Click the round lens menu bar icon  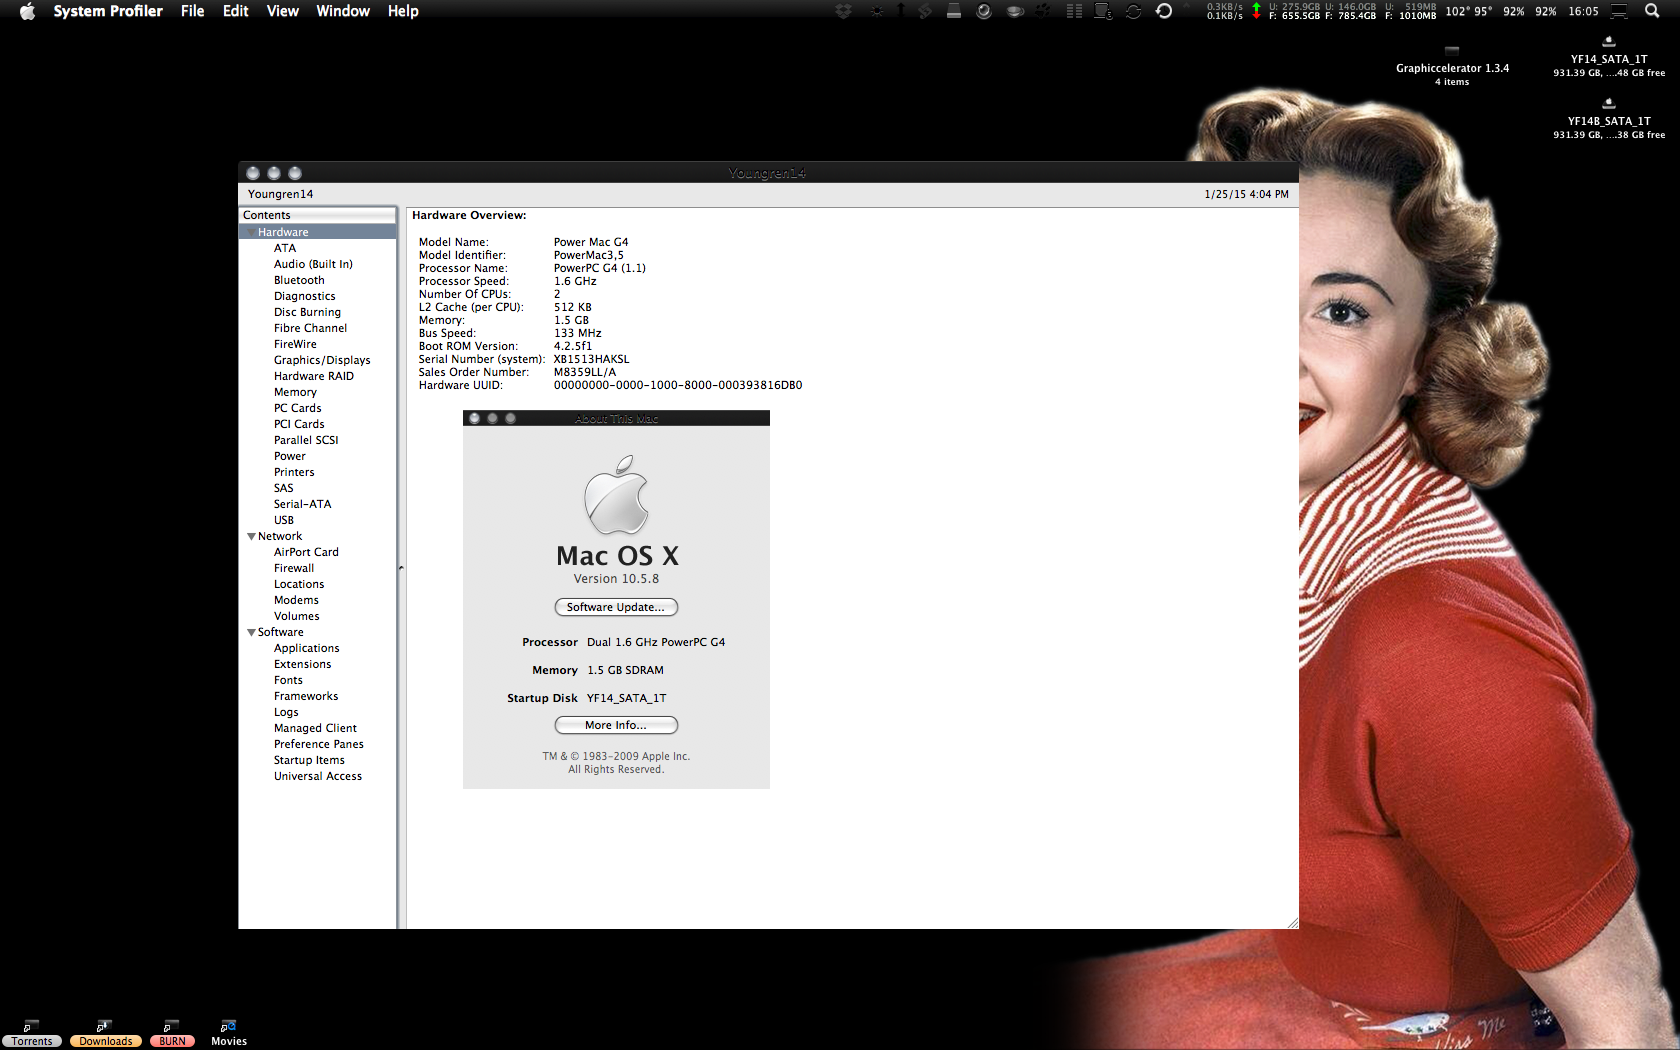pyautogui.click(x=984, y=11)
